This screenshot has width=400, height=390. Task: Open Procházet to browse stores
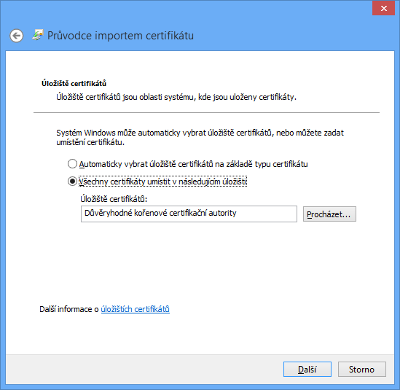(329, 214)
